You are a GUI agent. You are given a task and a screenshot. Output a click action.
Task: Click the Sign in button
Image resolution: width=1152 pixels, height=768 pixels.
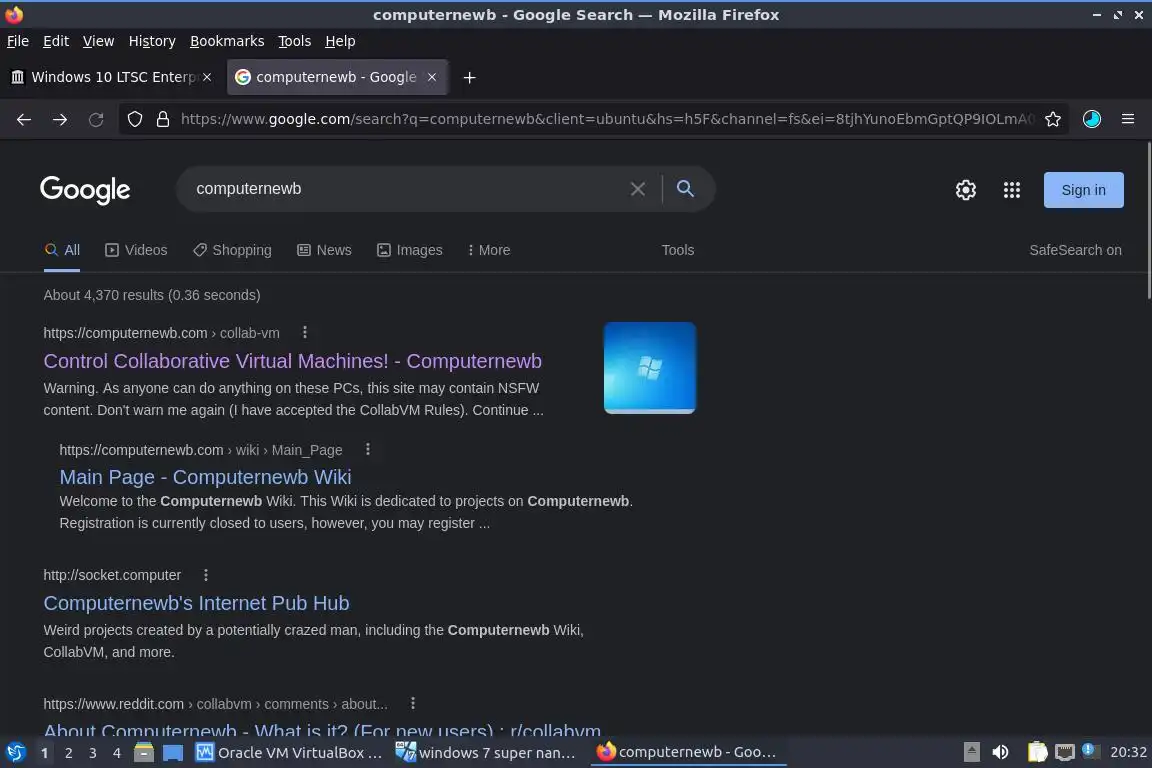tap(1083, 190)
